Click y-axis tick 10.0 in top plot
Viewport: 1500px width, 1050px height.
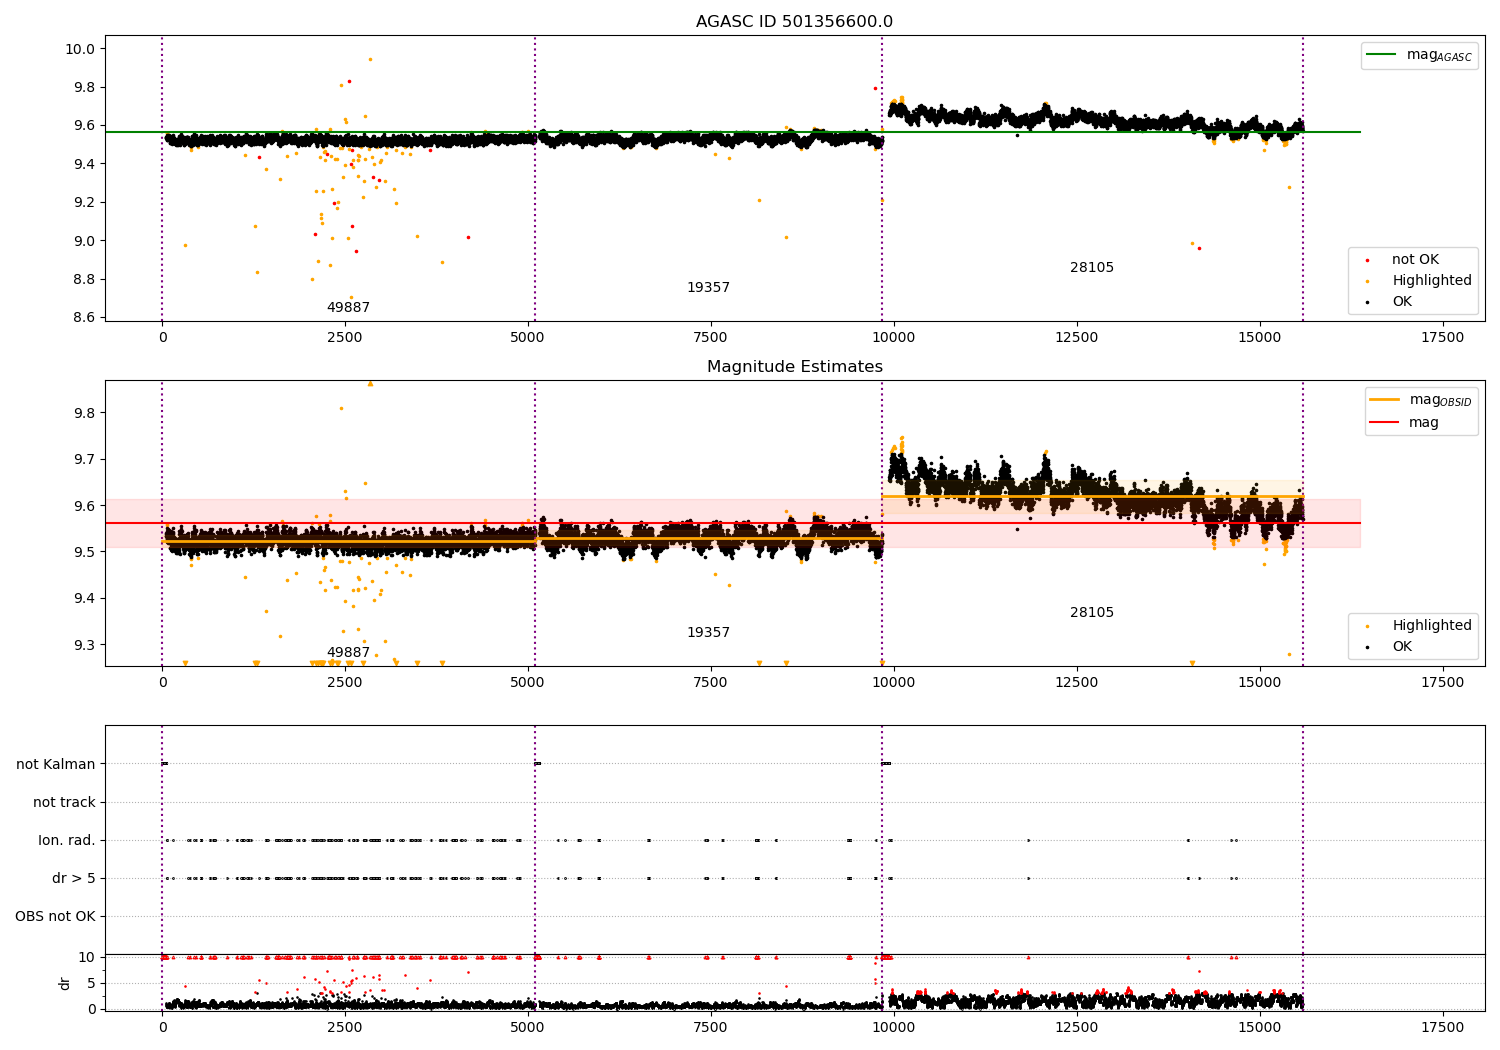81,49
